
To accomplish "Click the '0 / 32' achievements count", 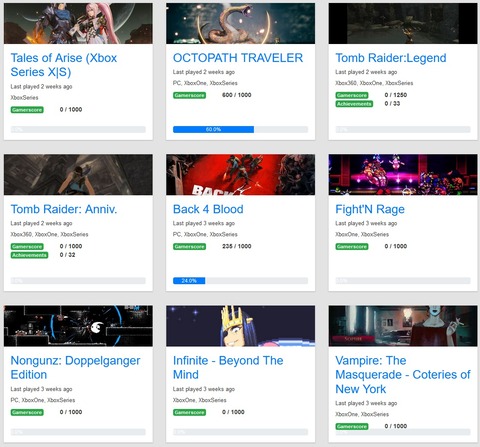I will coord(68,255).
